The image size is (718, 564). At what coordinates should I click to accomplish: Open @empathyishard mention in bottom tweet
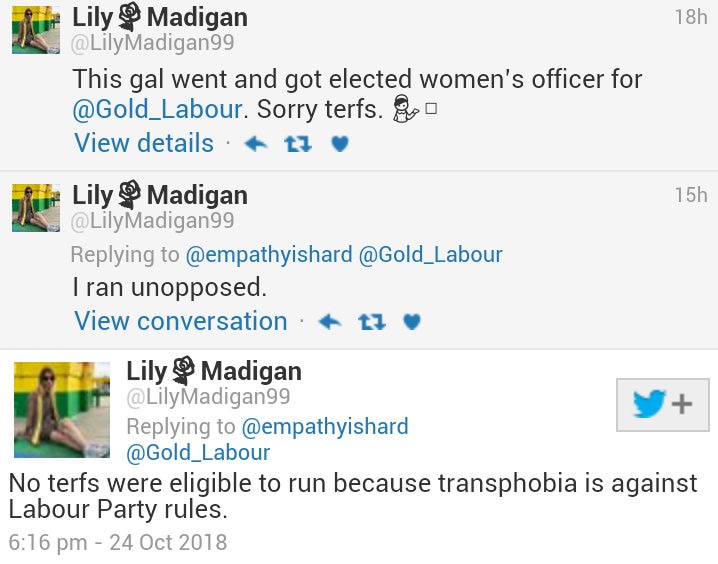tap(325, 427)
